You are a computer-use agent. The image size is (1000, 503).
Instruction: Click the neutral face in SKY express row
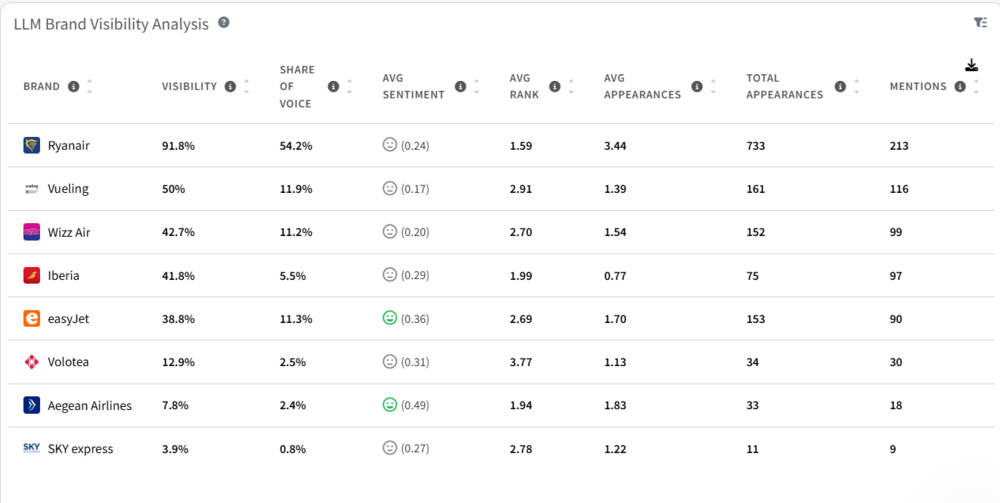[390, 448]
